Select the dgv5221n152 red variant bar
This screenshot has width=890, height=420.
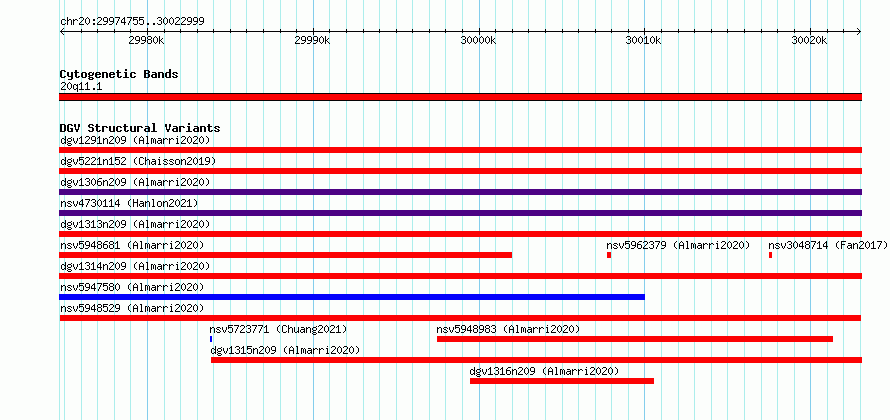point(460,171)
